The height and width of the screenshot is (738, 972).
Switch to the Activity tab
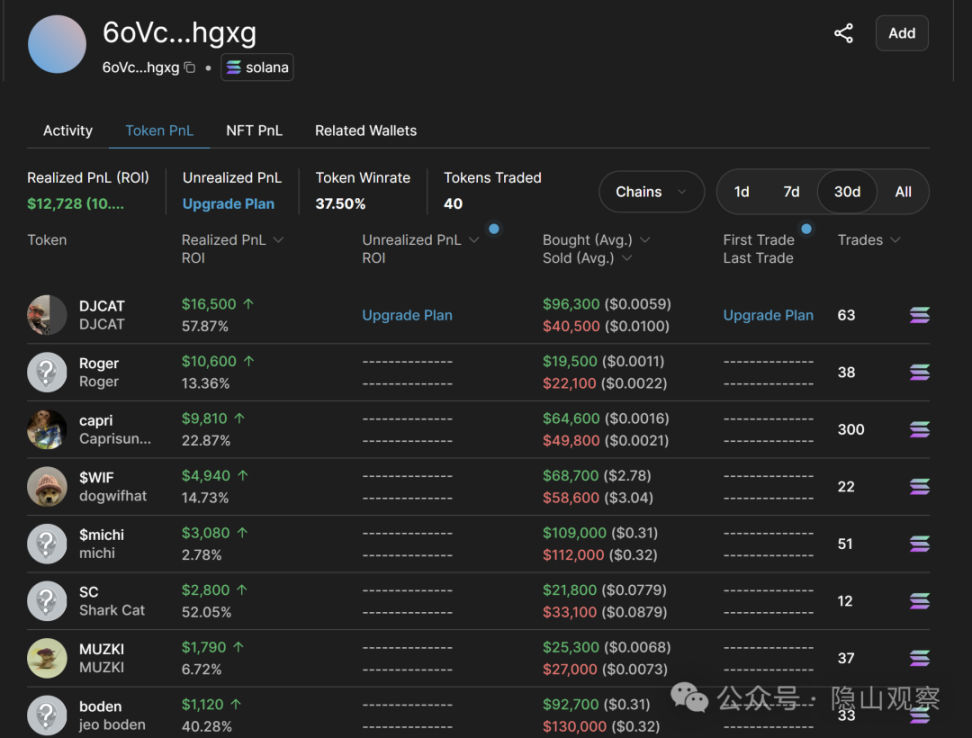click(68, 131)
